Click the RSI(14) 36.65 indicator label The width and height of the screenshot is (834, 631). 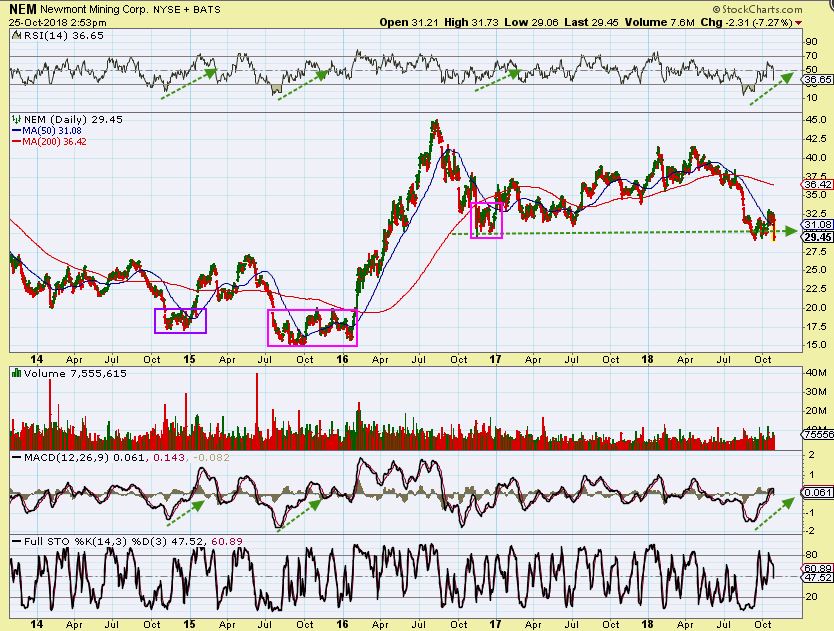tap(63, 36)
